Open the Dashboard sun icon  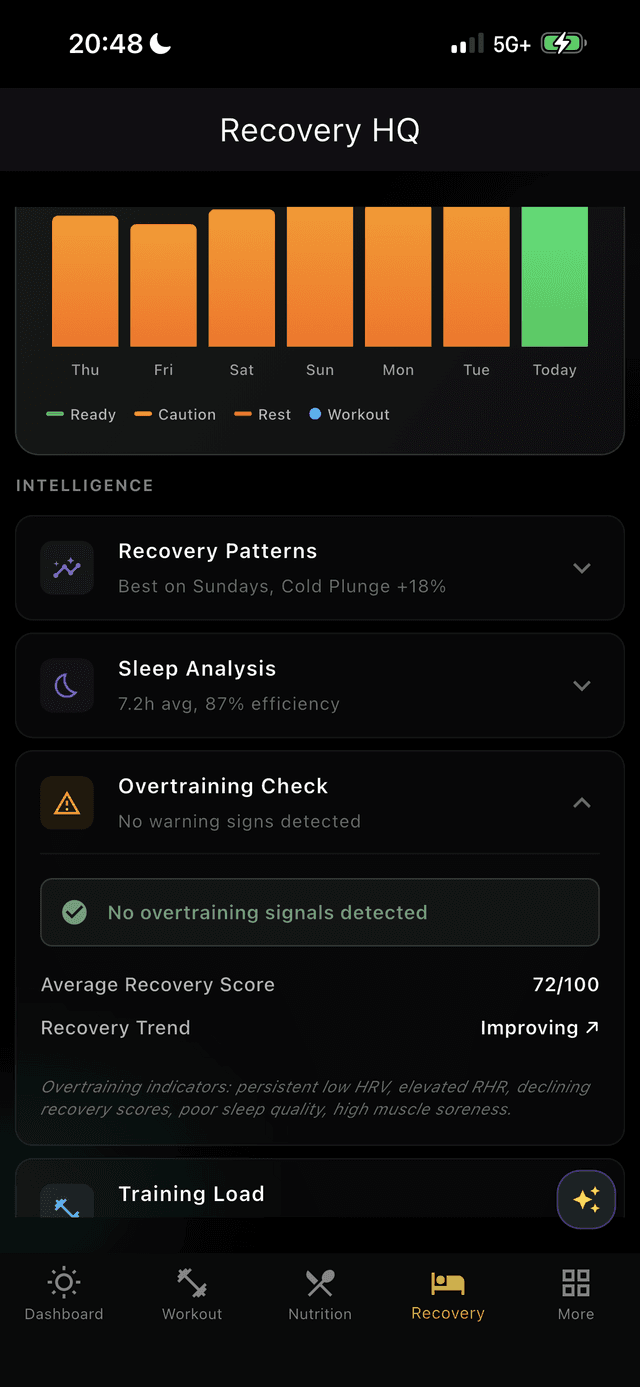click(63, 1281)
